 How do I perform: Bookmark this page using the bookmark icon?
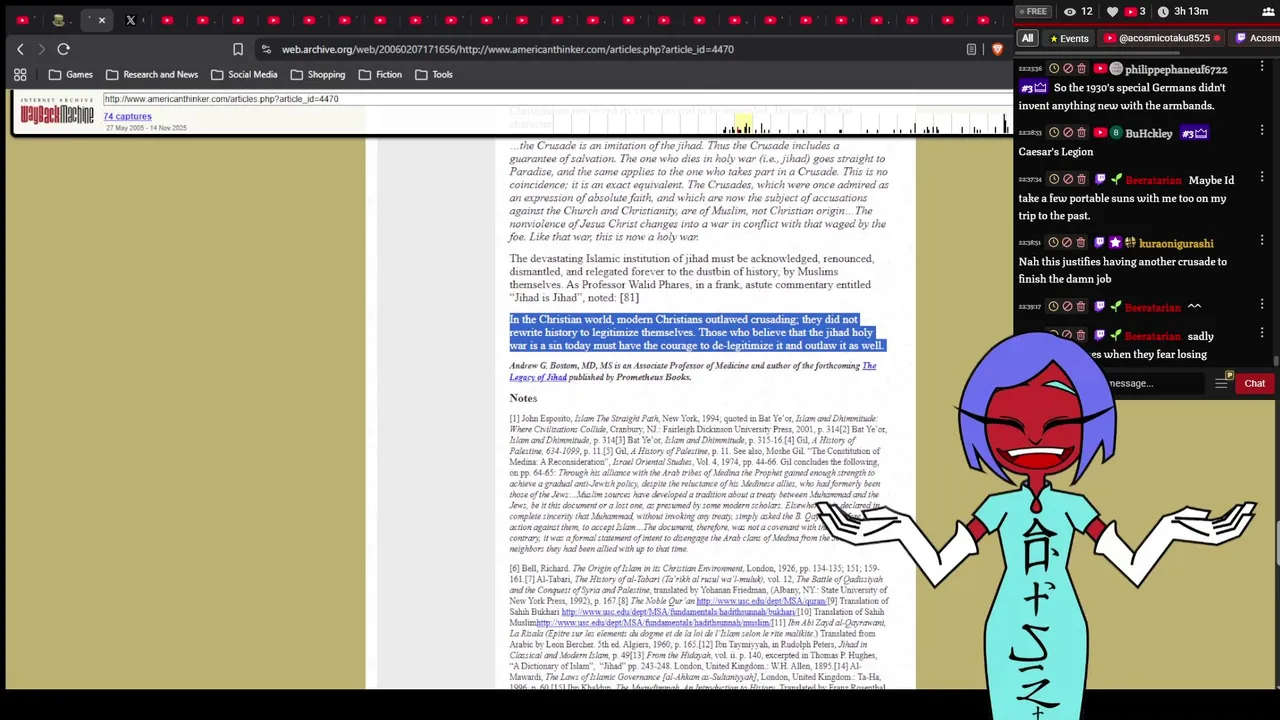238,49
